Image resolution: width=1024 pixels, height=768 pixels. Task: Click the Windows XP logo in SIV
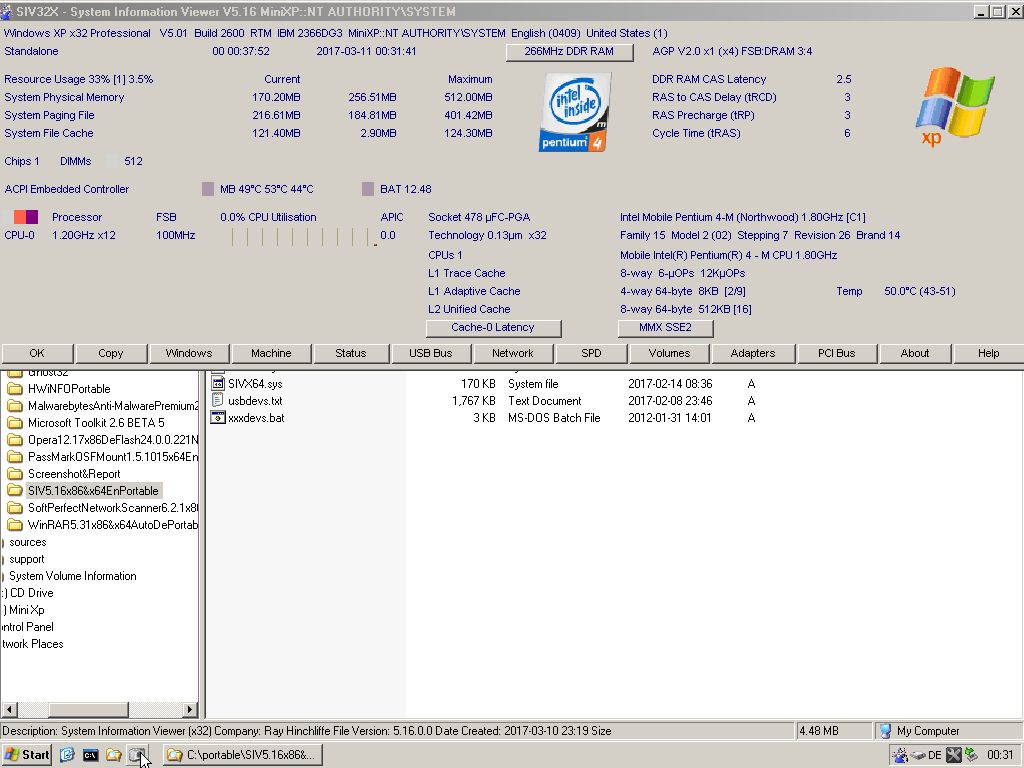[x=954, y=106]
